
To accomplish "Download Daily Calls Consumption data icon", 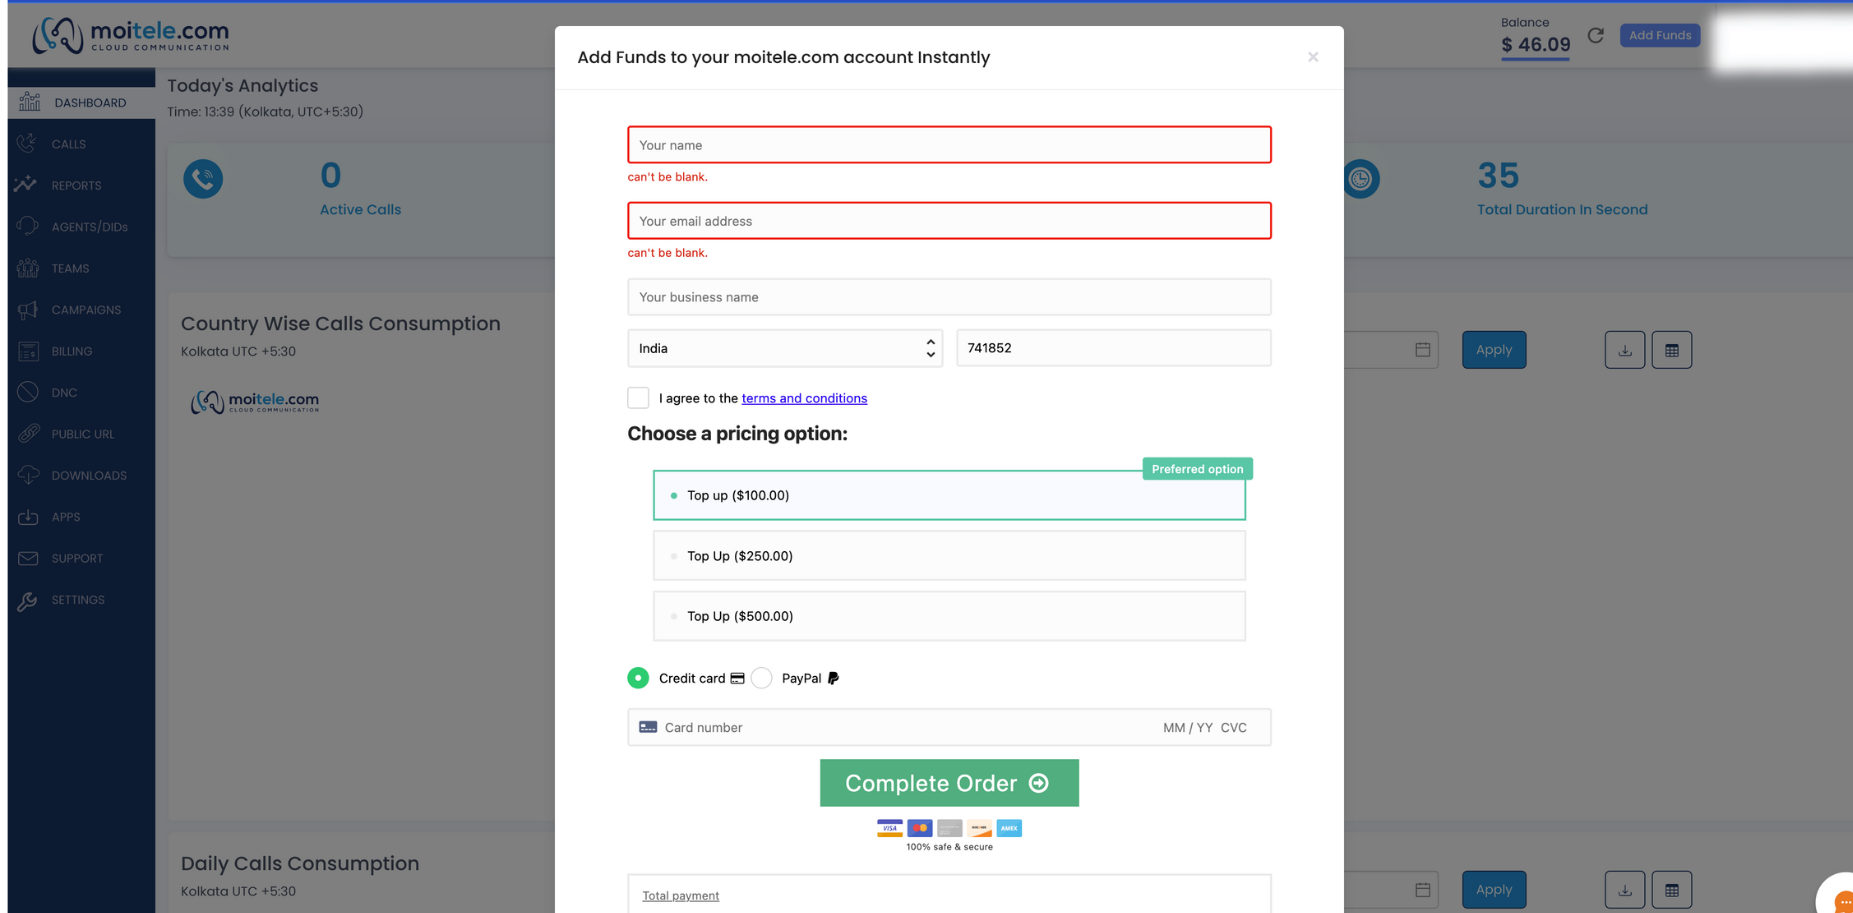I will [x=1625, y=890].
